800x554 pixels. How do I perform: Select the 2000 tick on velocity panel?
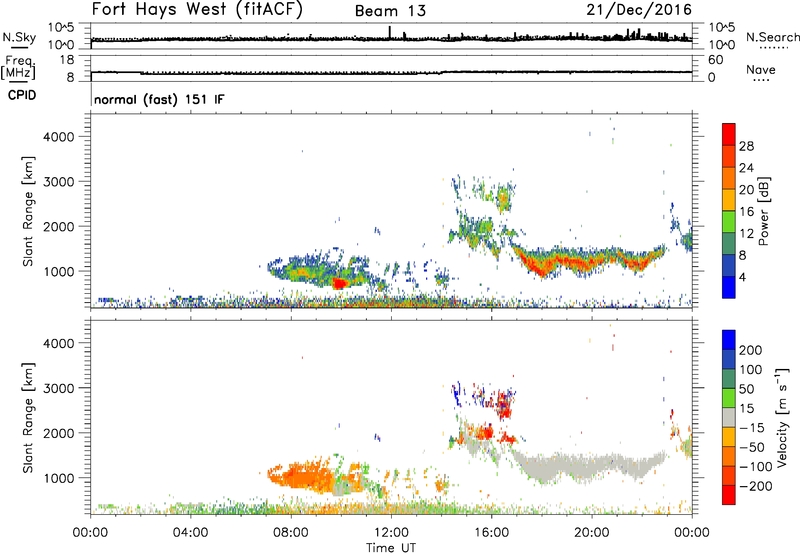coord(59,433)
